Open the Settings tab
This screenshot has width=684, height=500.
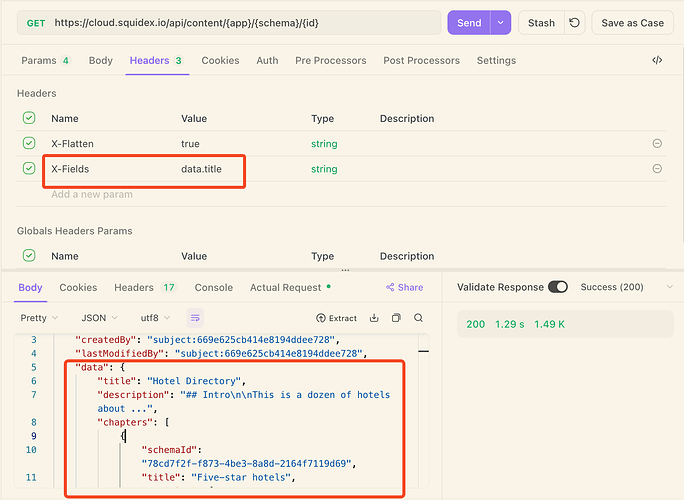point(496,61)
